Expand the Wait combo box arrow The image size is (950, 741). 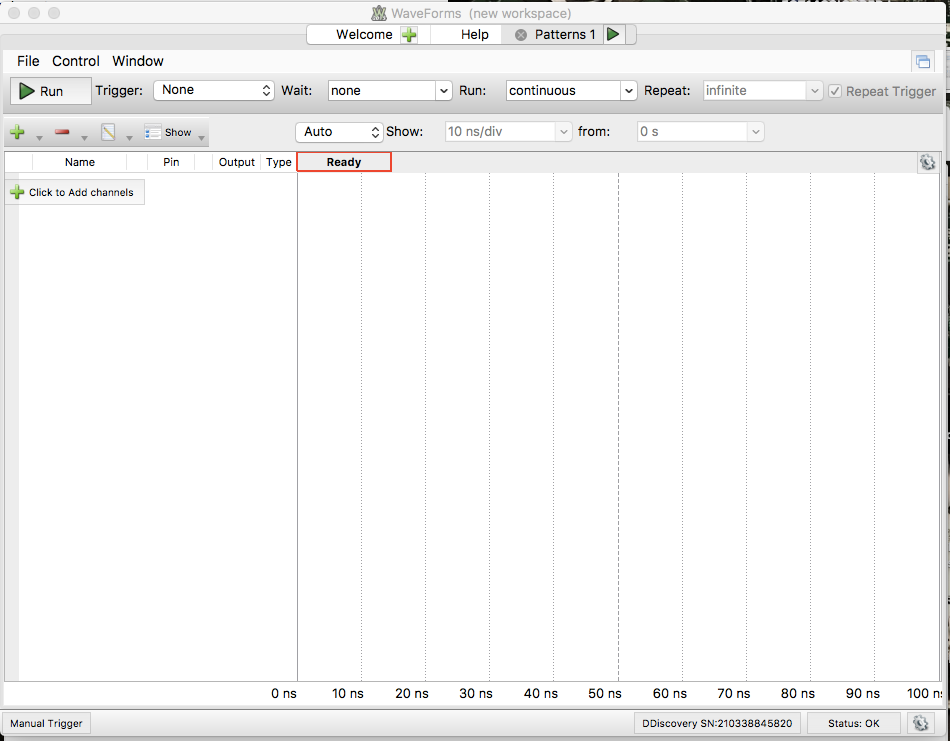(443, 91)
